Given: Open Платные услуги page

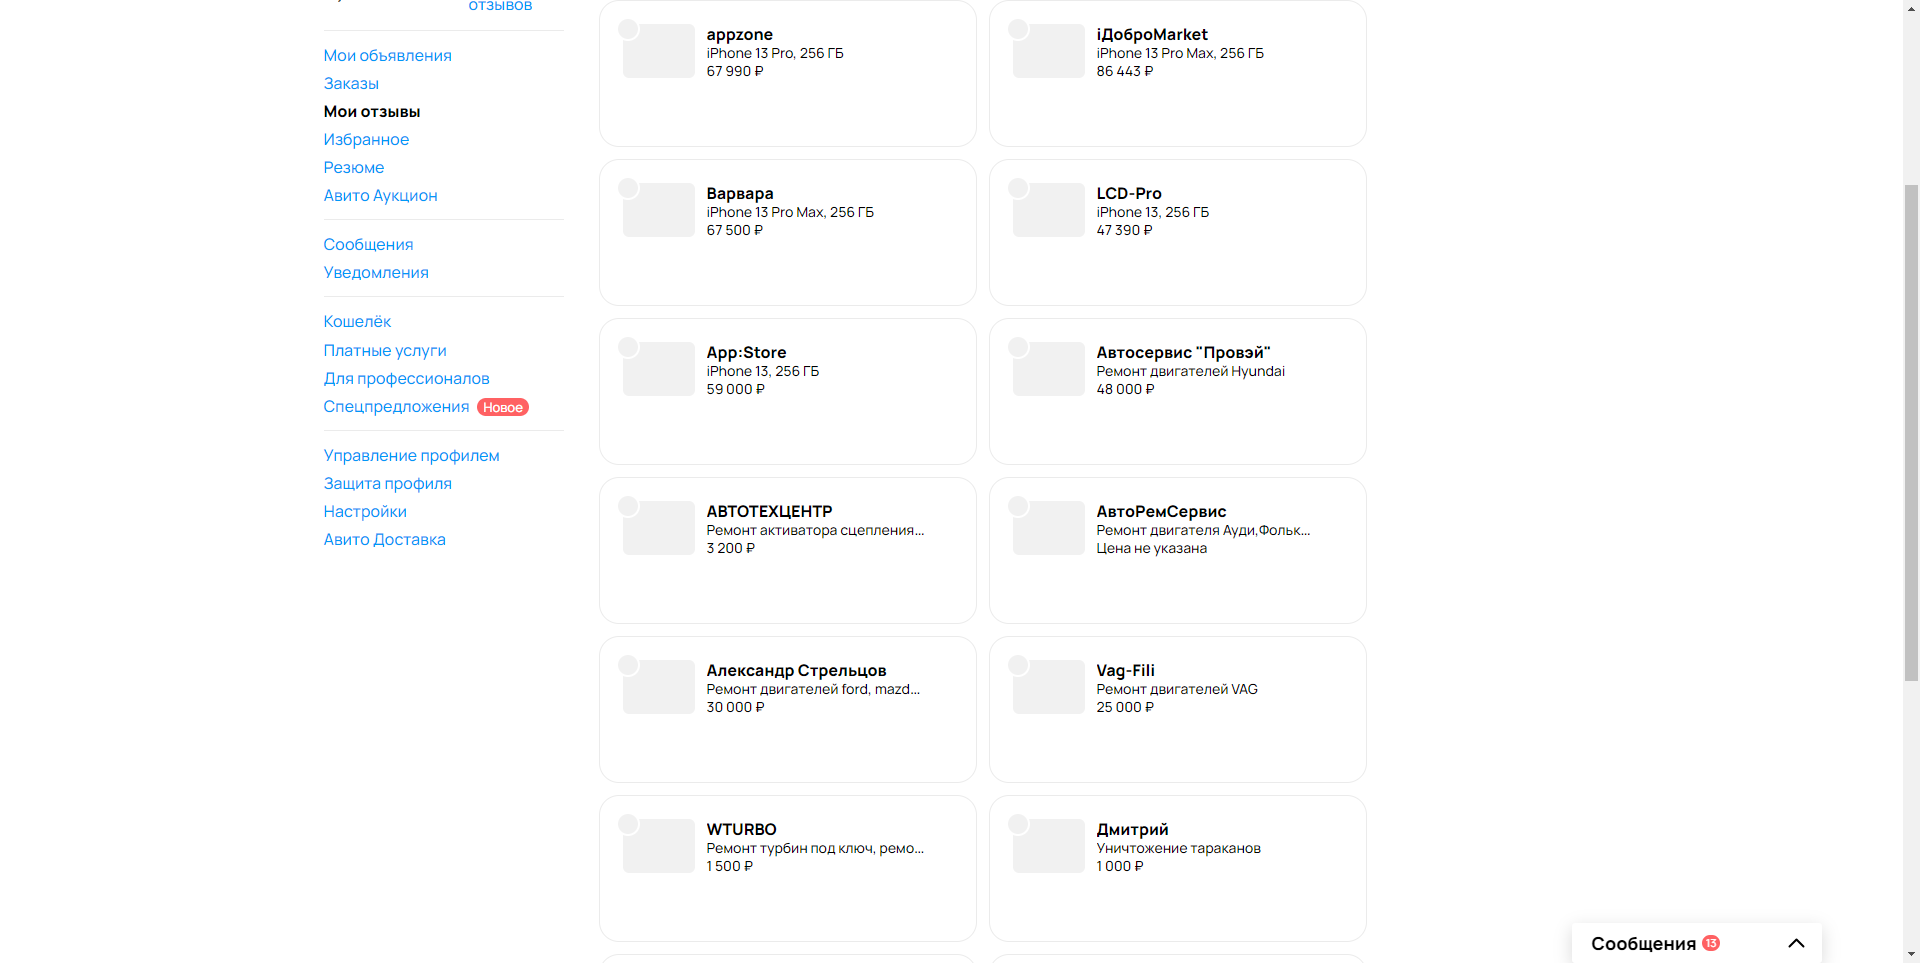Looking at the screenshot, I should [385, 350].
